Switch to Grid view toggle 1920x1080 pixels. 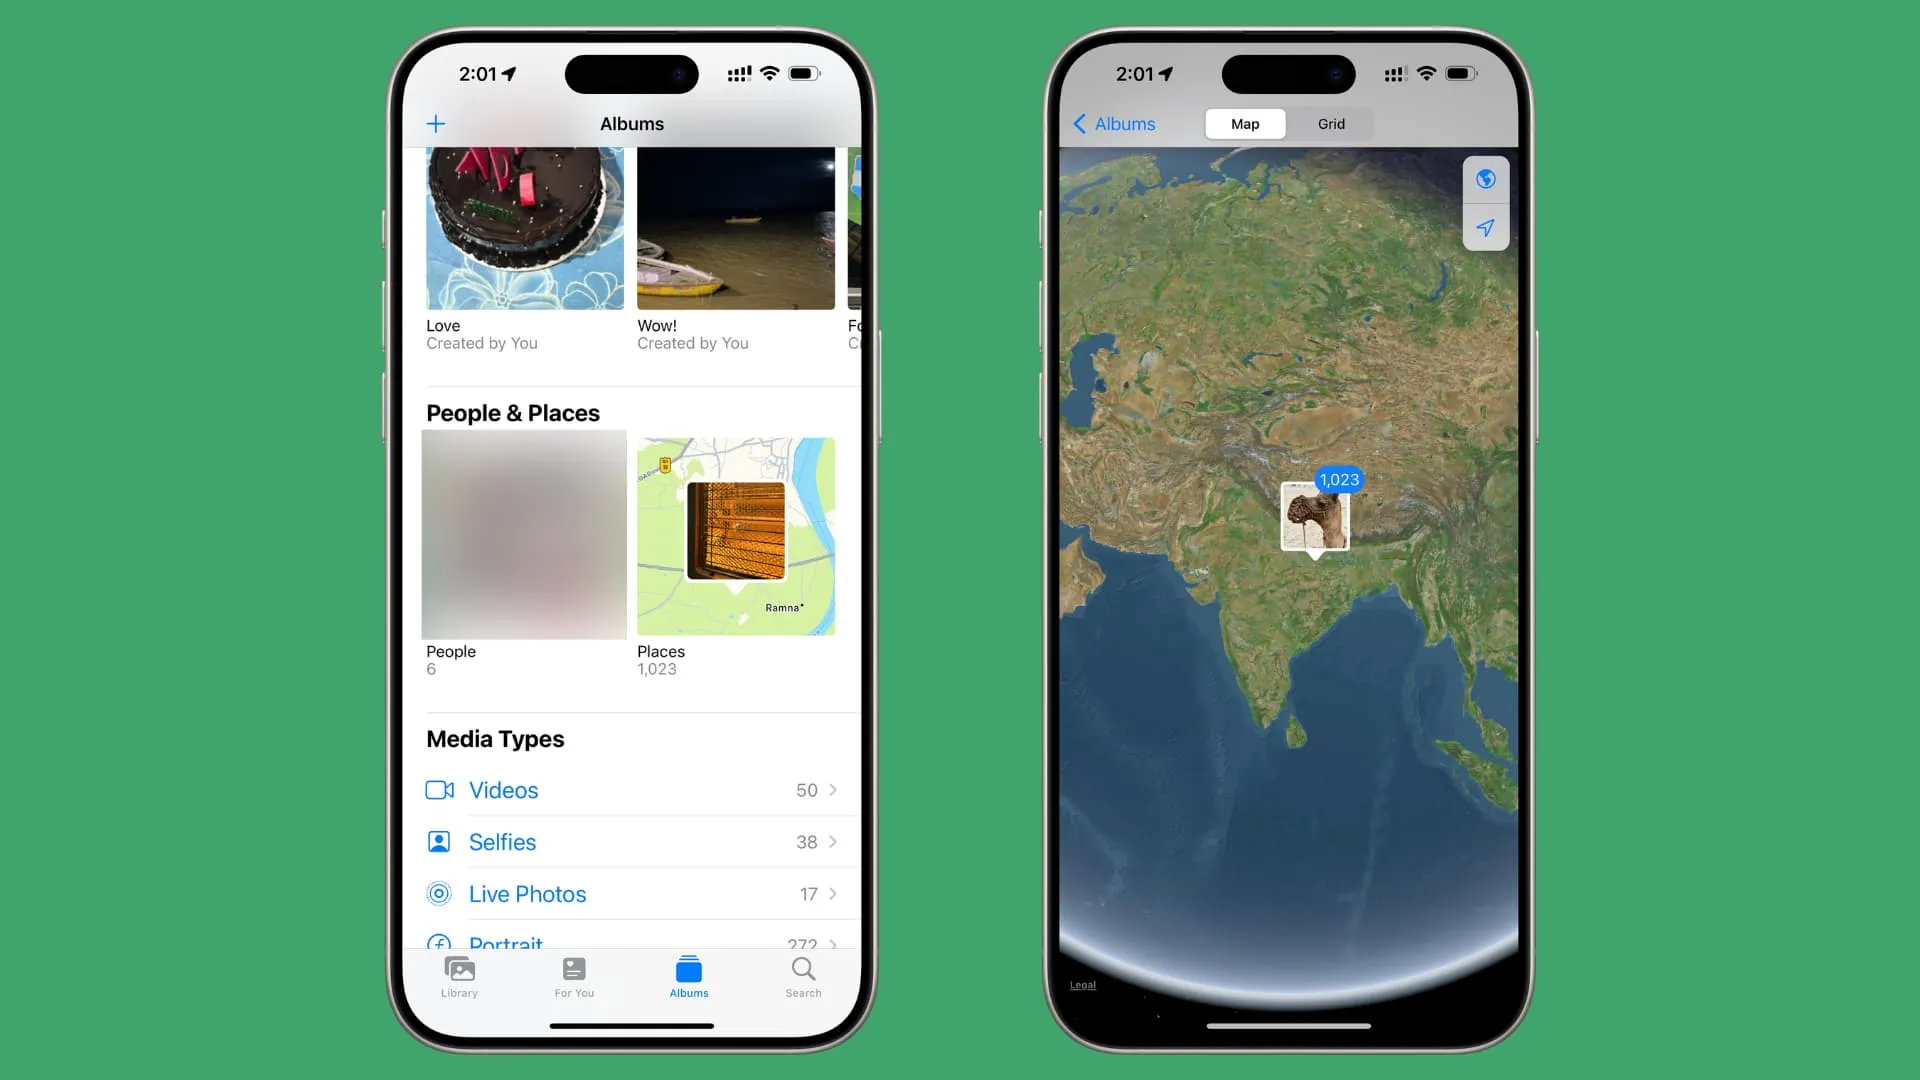(x=1331, y=123)
